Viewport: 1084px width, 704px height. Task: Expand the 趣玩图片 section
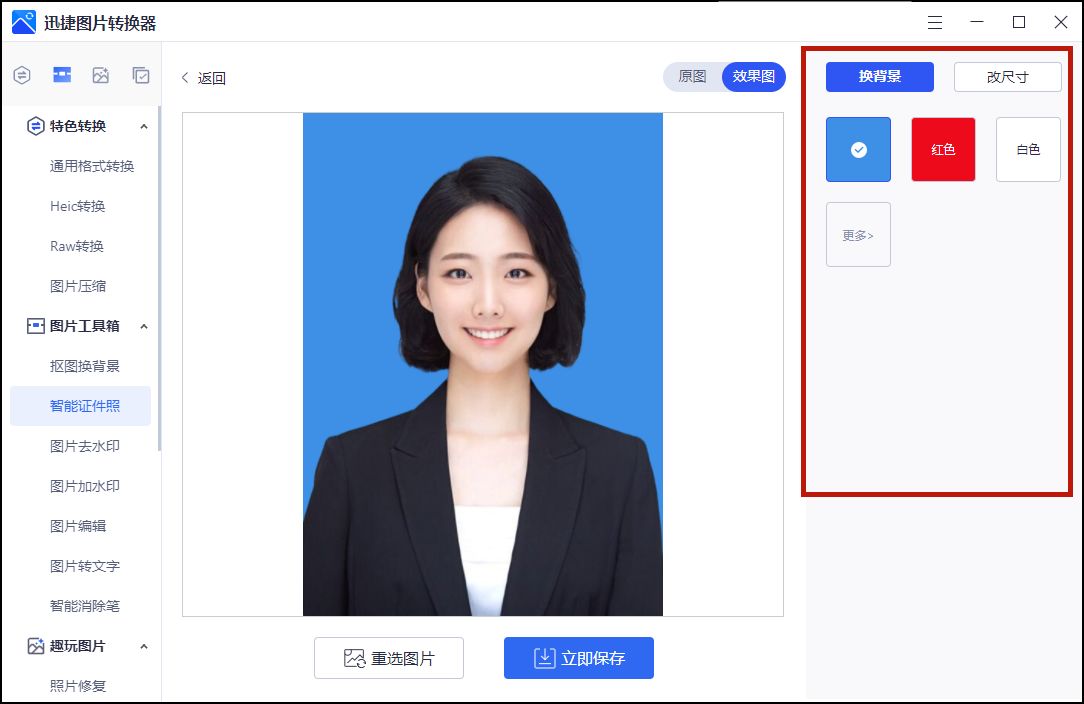click(x=144, y=646)
